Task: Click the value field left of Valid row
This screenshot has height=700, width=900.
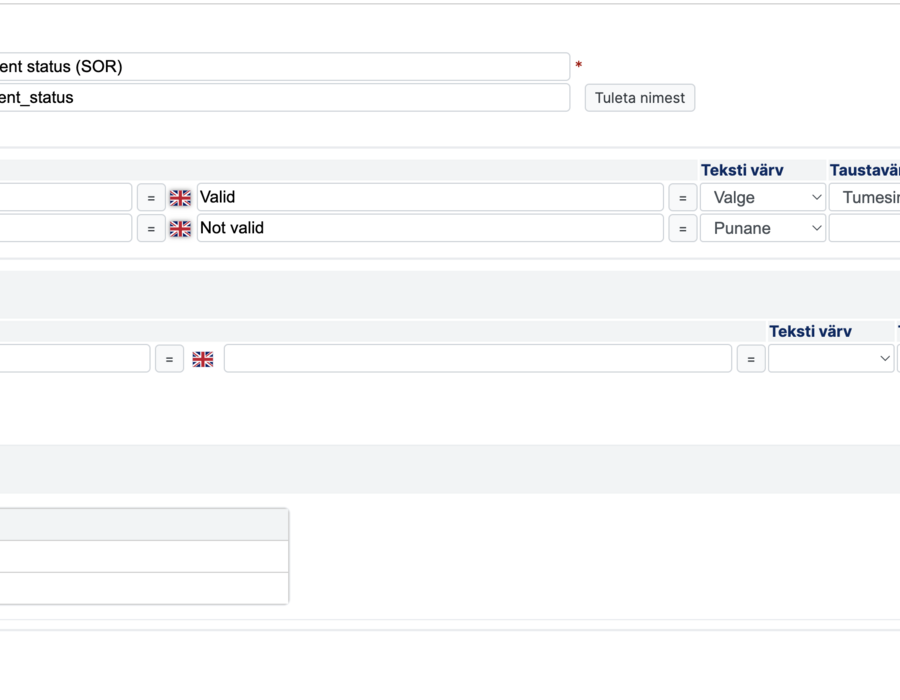Action: click(66, 197)
